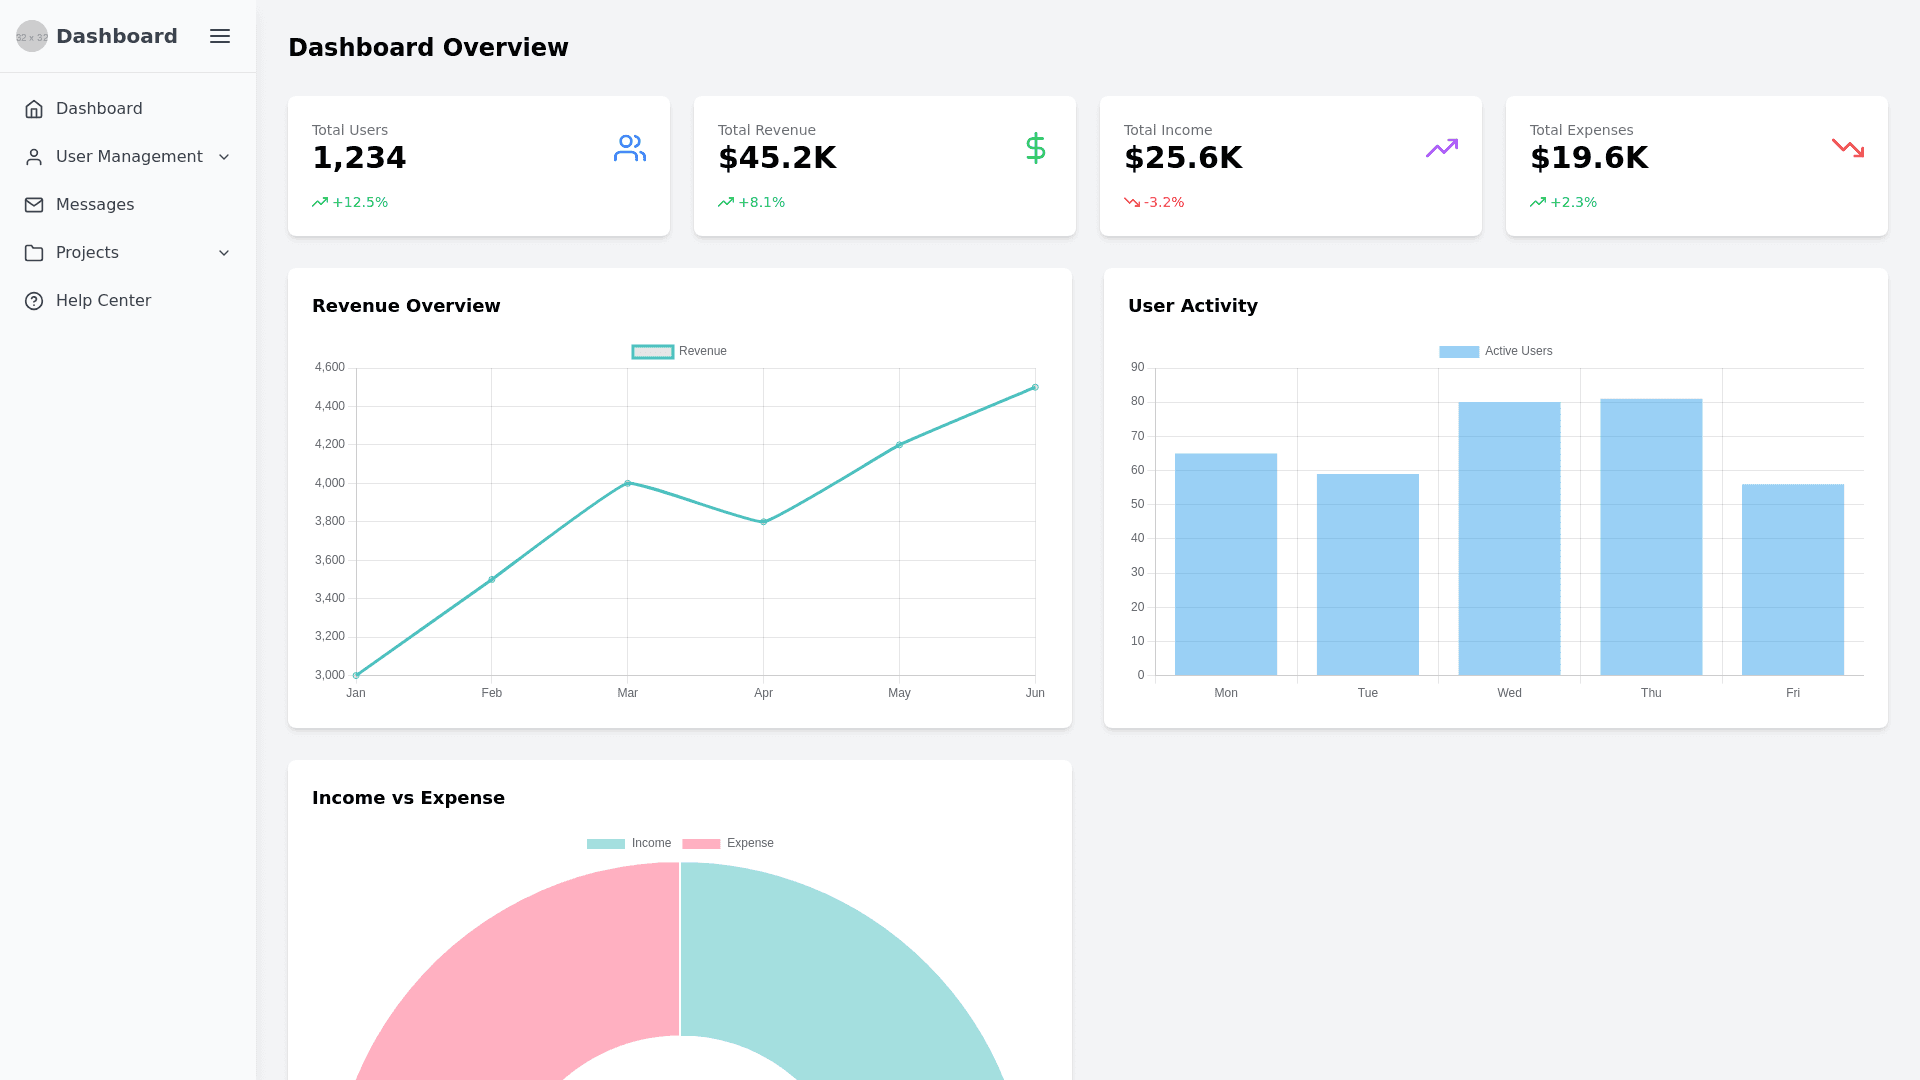1920x1080 pixels.
Task: Select the Dashboard sidebar link
Action: coord(99,109)
